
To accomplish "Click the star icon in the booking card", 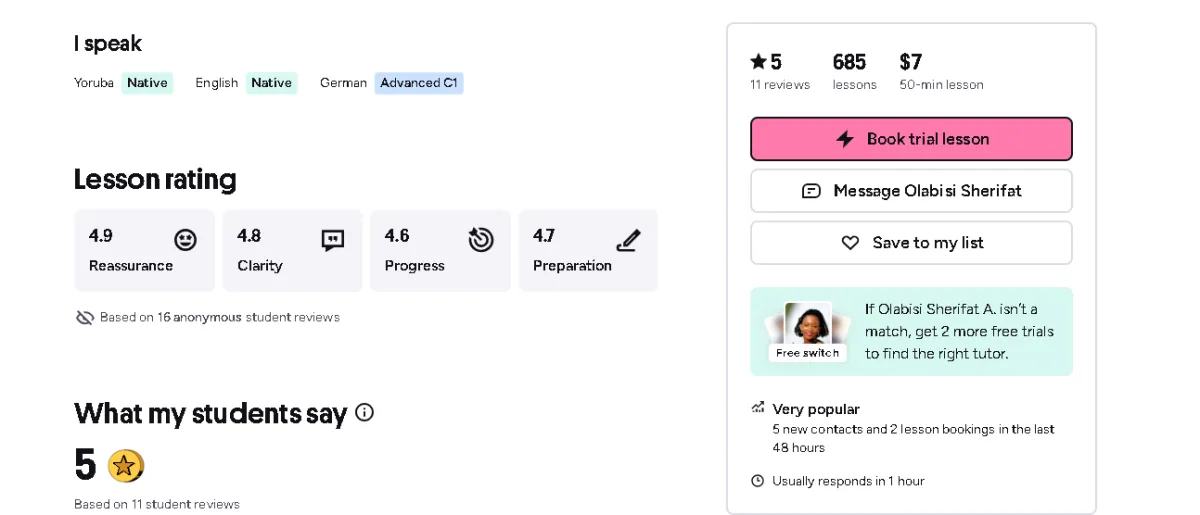I will click(758, 61).
